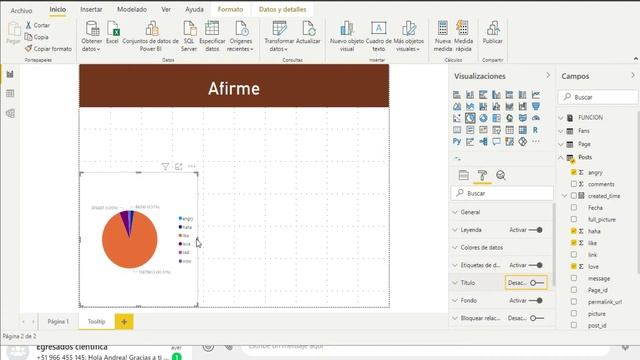
Task: Select the R script visual icon
Action: click(536, 130)
